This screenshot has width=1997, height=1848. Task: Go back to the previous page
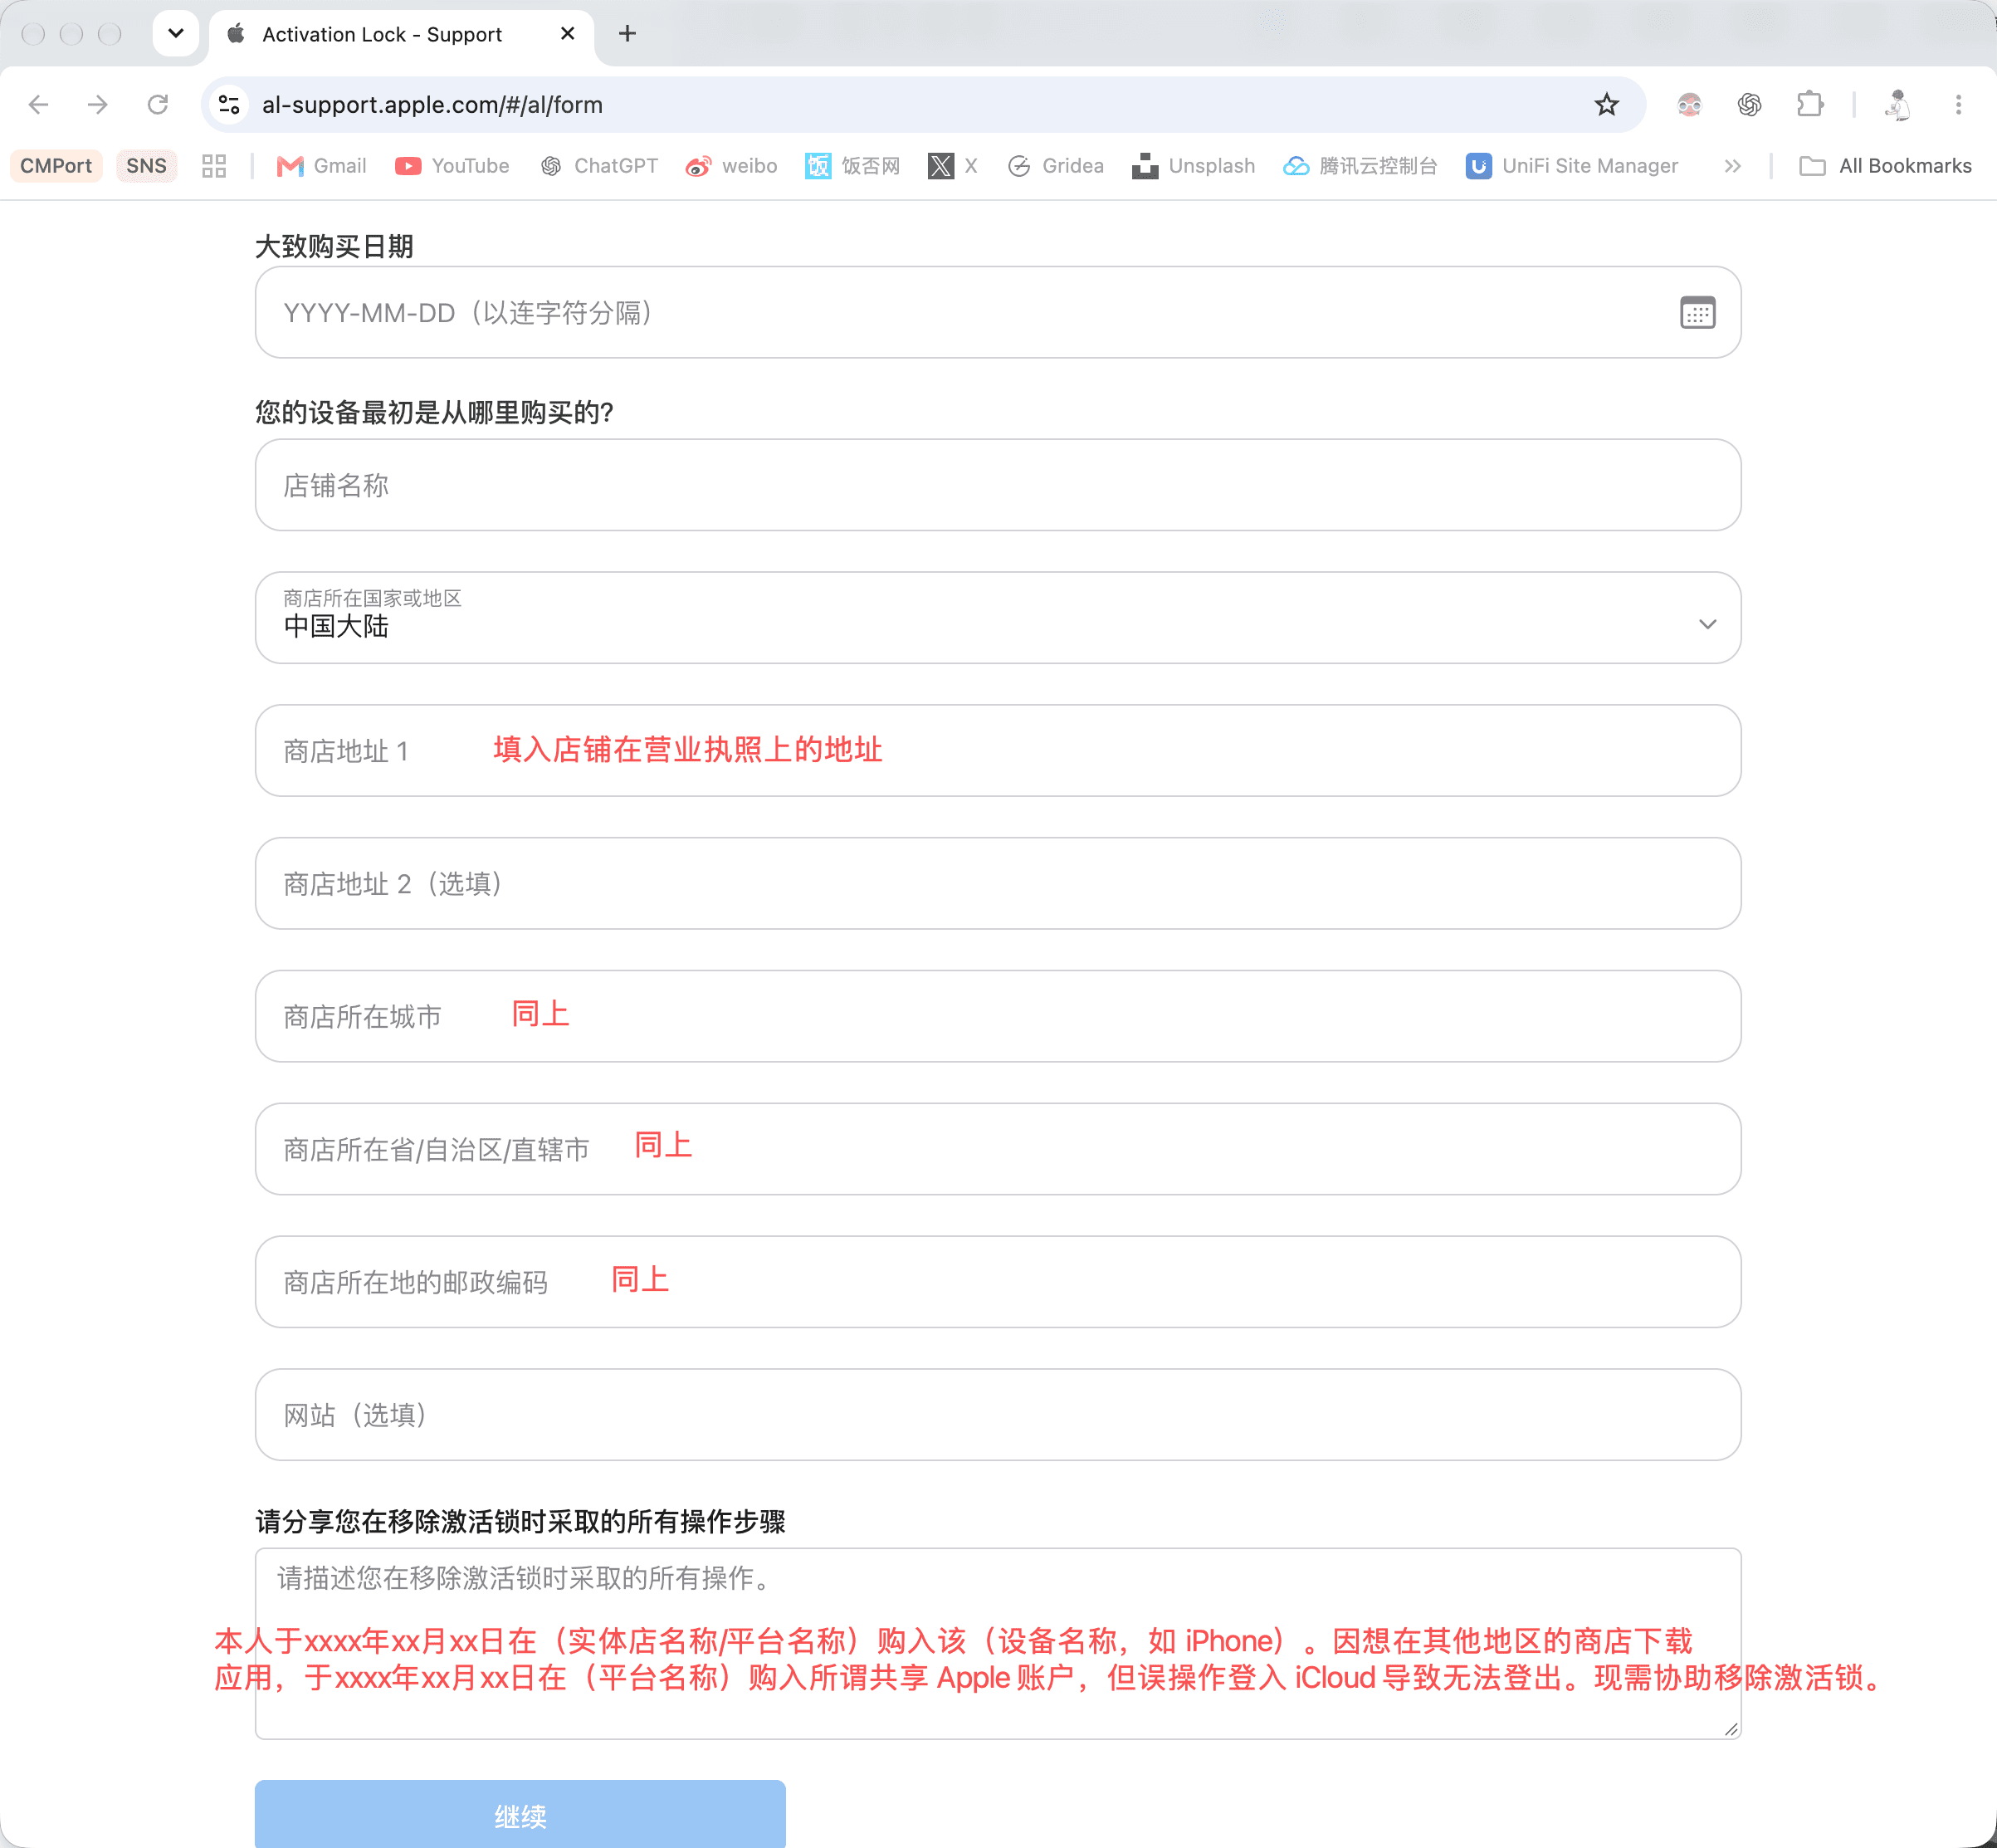point(39,105)
